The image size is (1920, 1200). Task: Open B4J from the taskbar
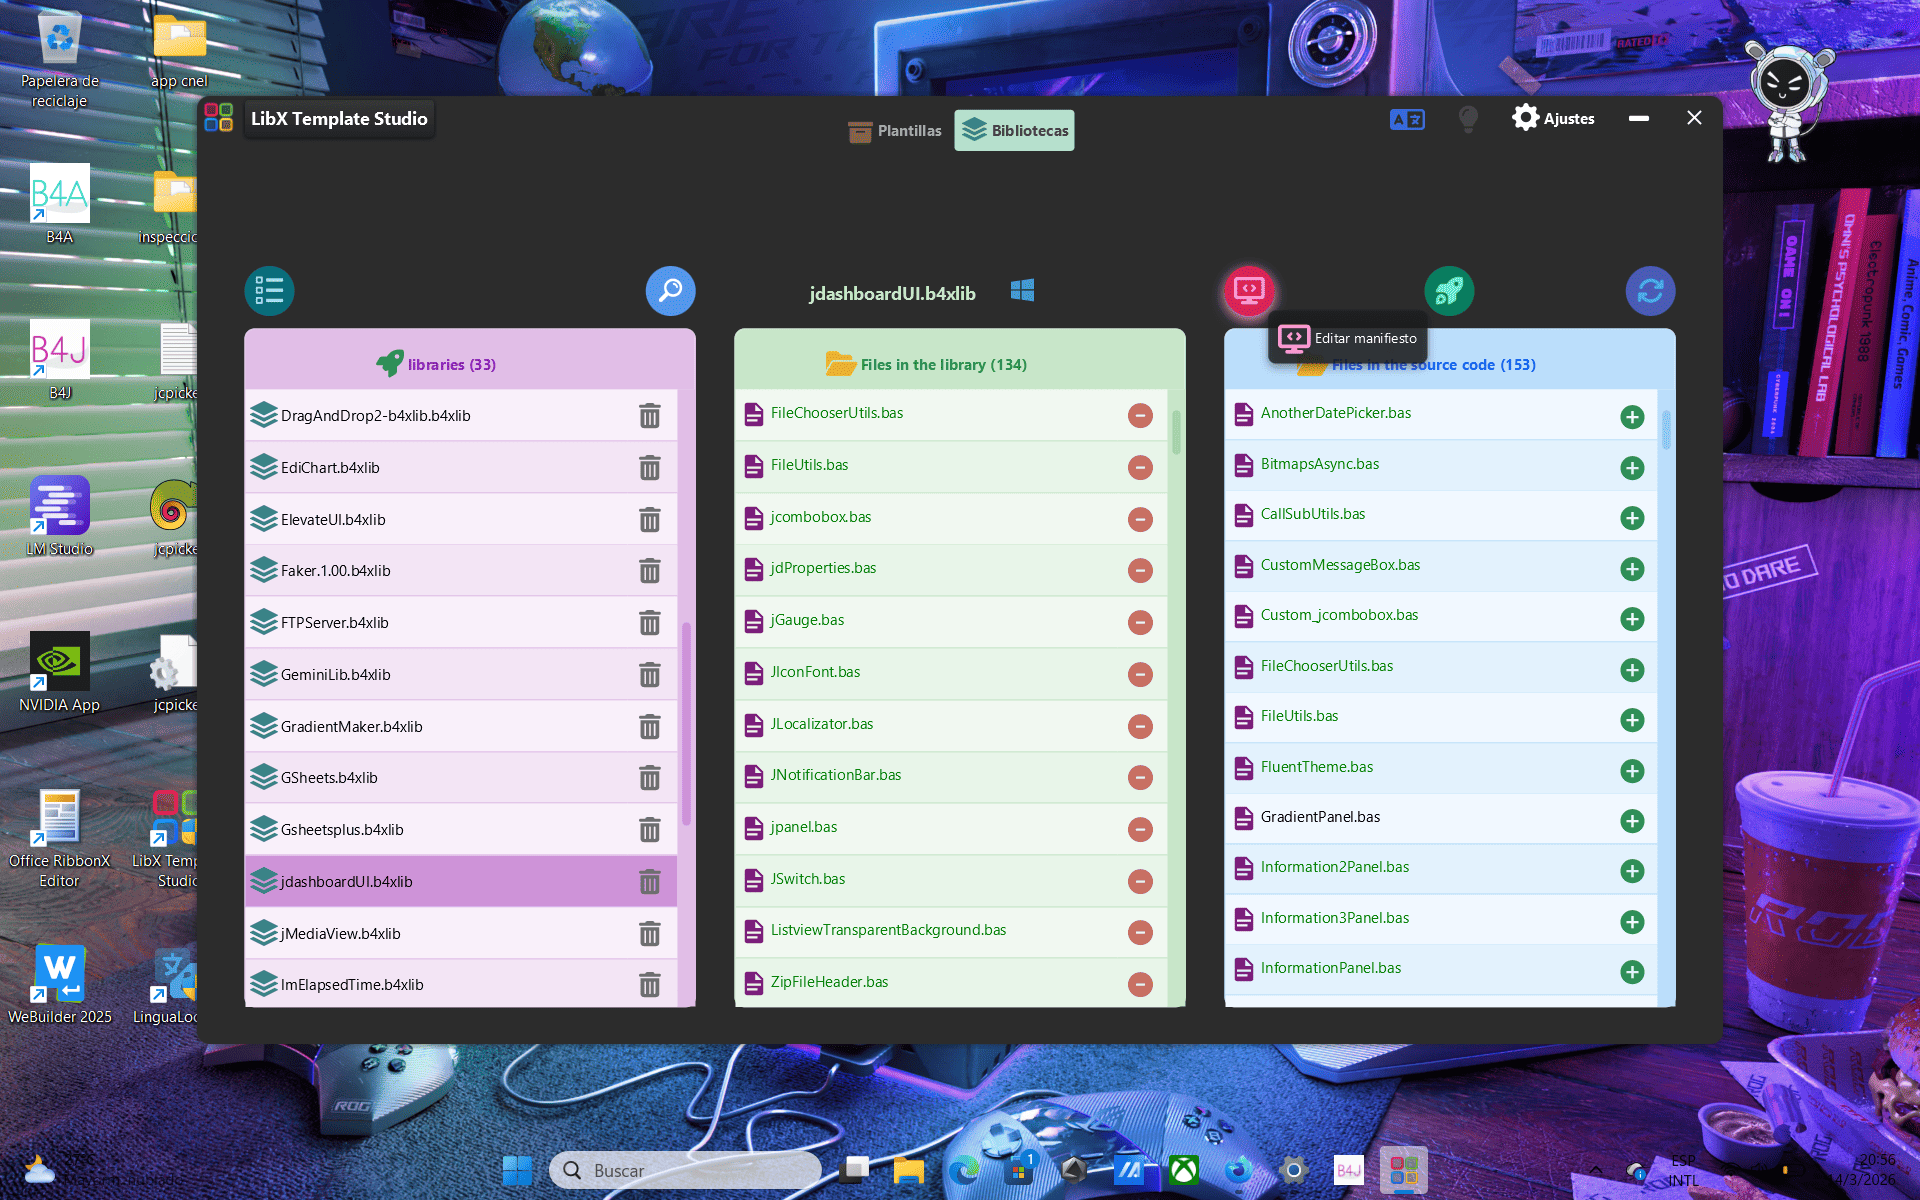click(1348, 1169)
